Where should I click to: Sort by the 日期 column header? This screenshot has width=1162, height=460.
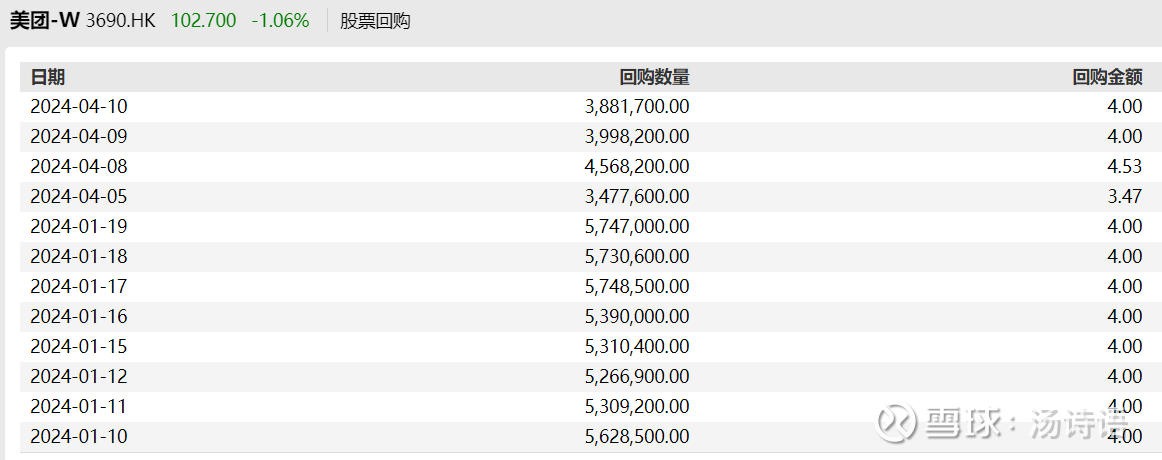[47, 77]
